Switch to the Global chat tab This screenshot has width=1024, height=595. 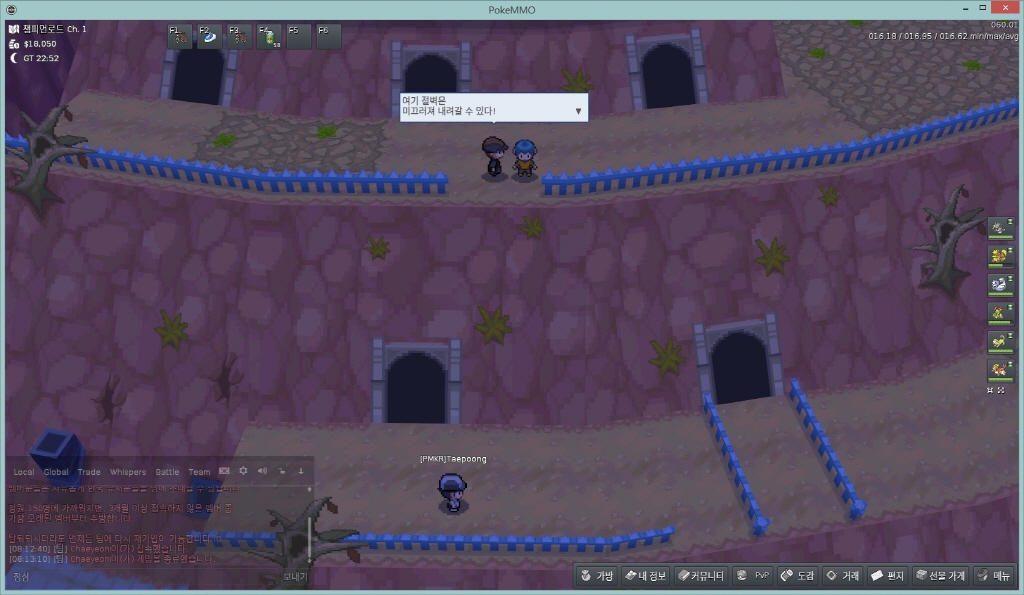tap(56, 472)
